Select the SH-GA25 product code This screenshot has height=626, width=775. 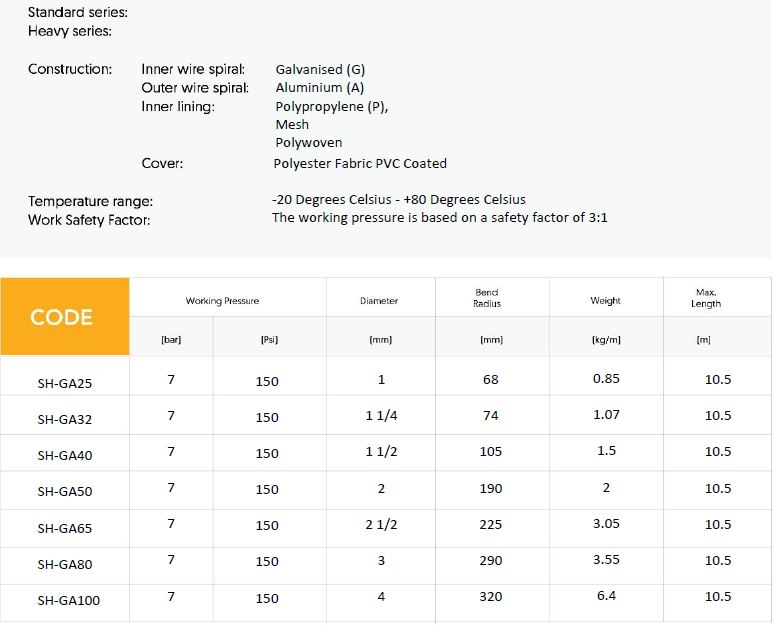[x=65, y=382]
